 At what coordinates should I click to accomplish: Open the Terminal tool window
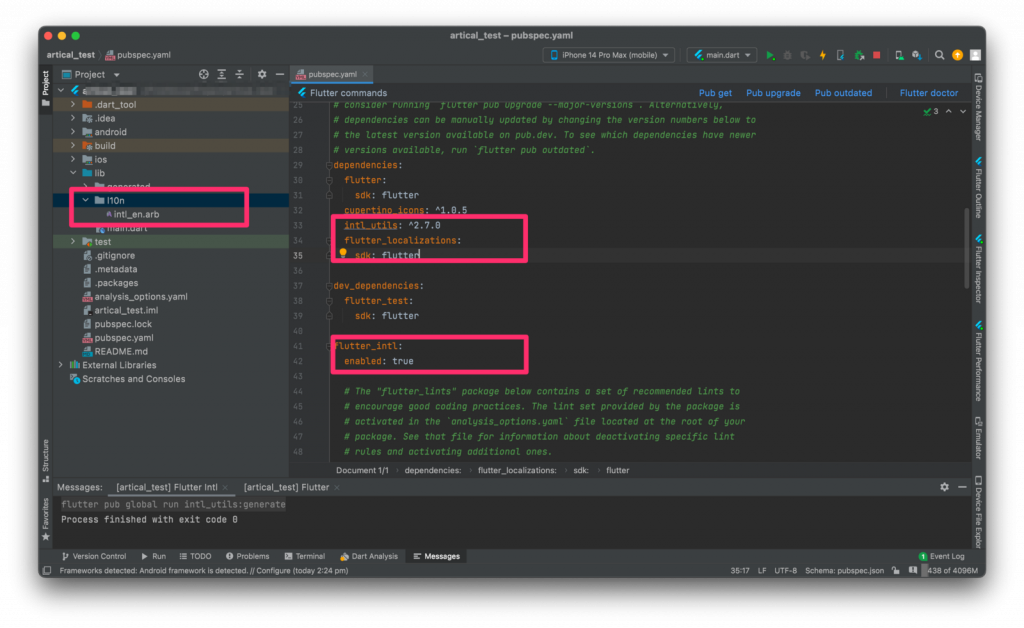tap(304, 556)
